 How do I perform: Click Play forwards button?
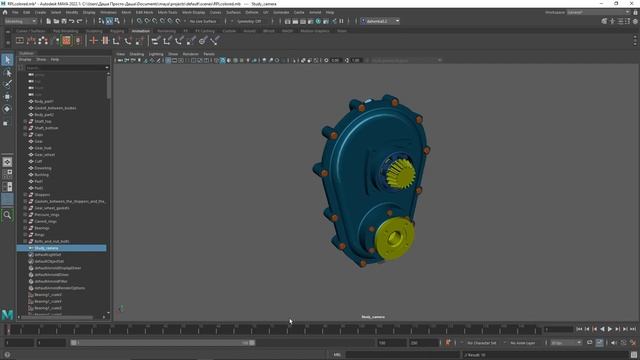coord(610,329)
